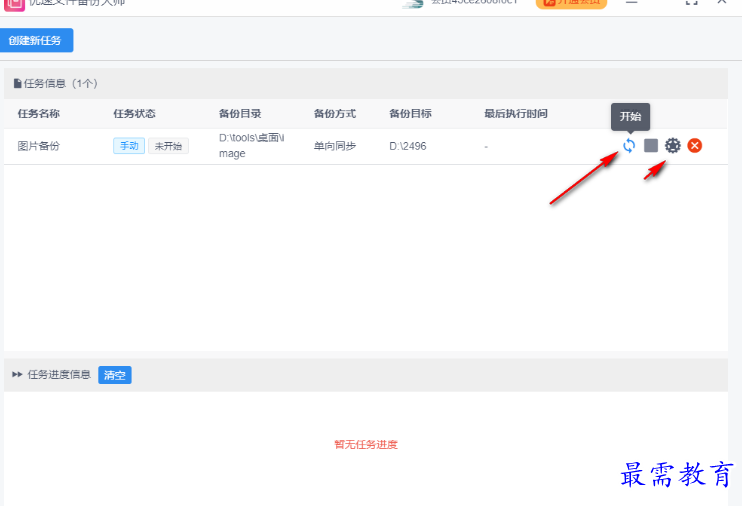Click the 创建新任务 button
This screenshot has width=742, height=506.
(37, 41)
